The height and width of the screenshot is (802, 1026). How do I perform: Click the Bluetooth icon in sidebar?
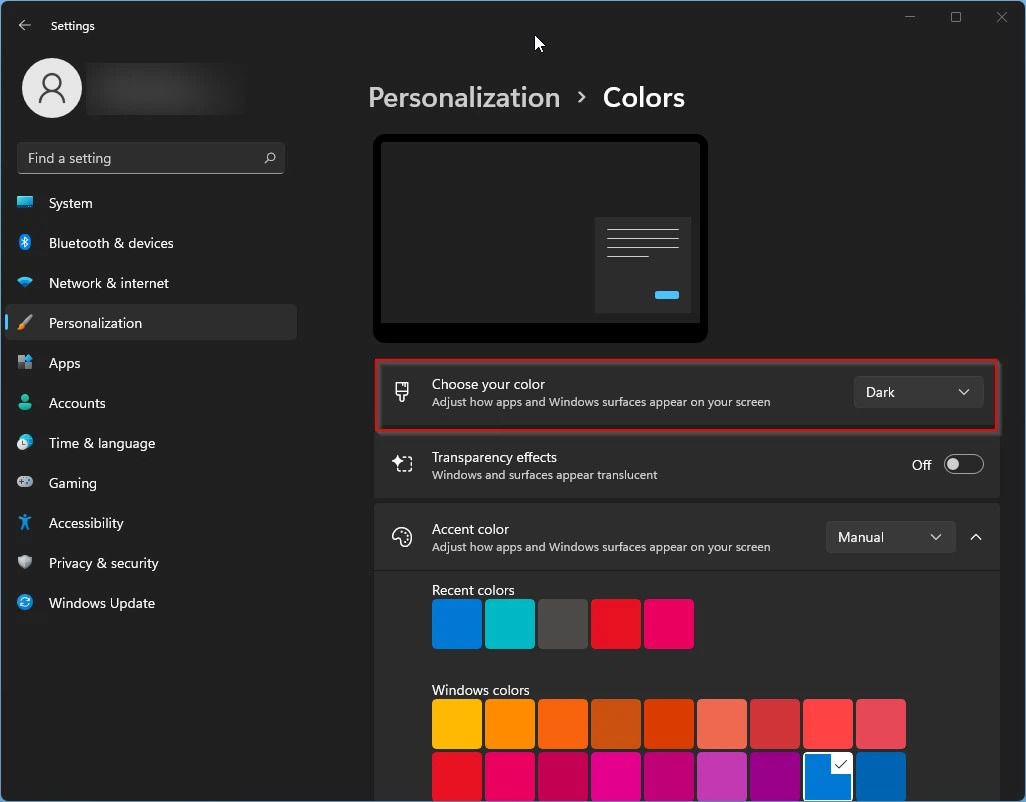tap(25, 243)
